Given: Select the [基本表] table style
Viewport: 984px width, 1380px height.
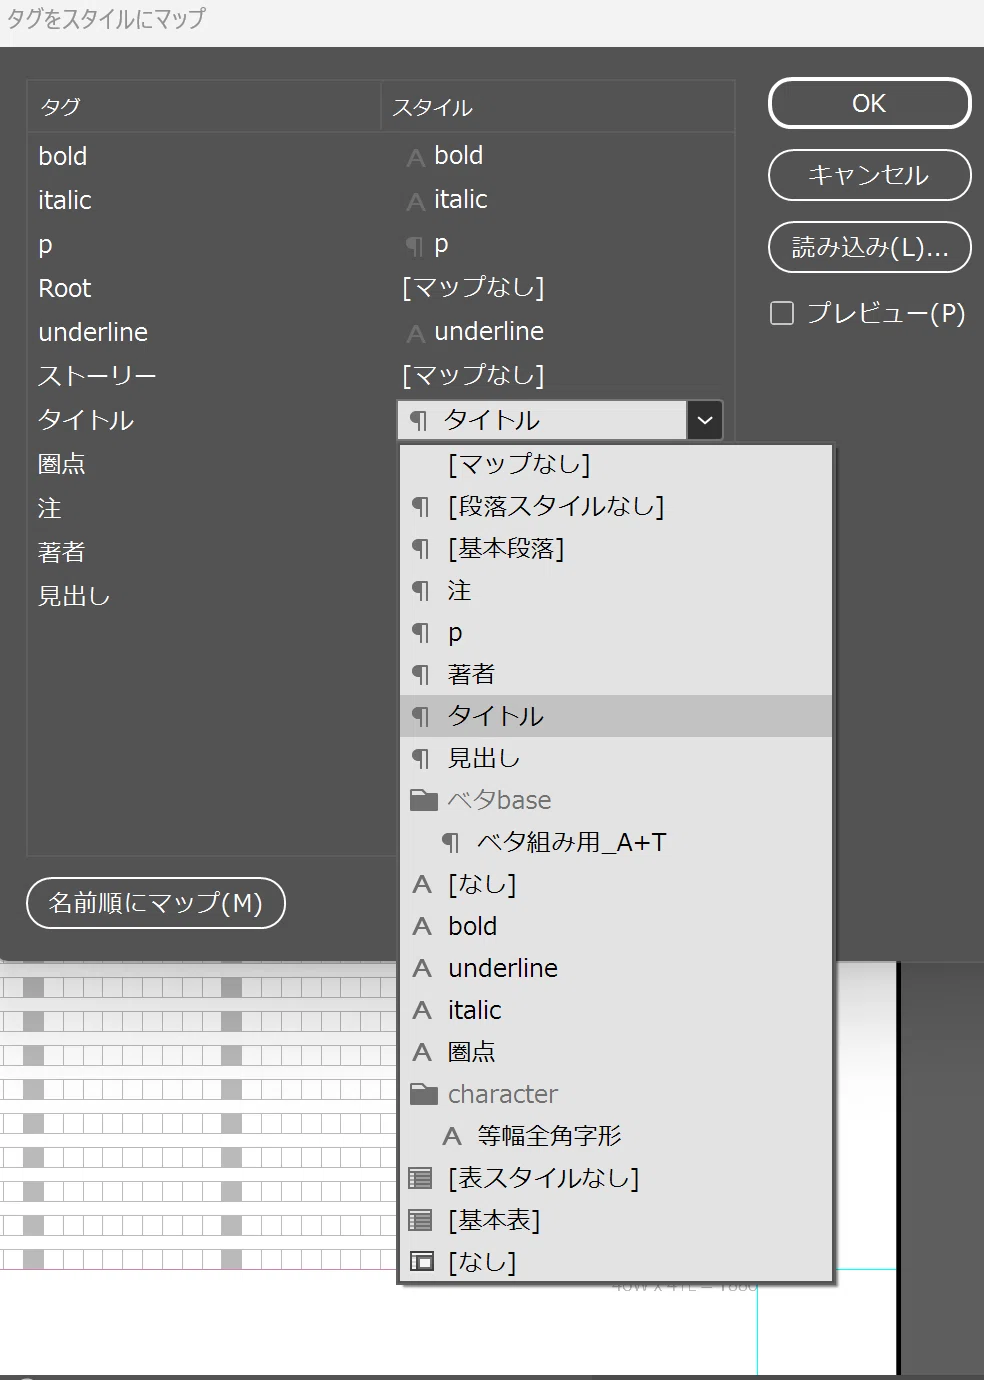Looking at the screenshot, I should (x=616, y=1220).
